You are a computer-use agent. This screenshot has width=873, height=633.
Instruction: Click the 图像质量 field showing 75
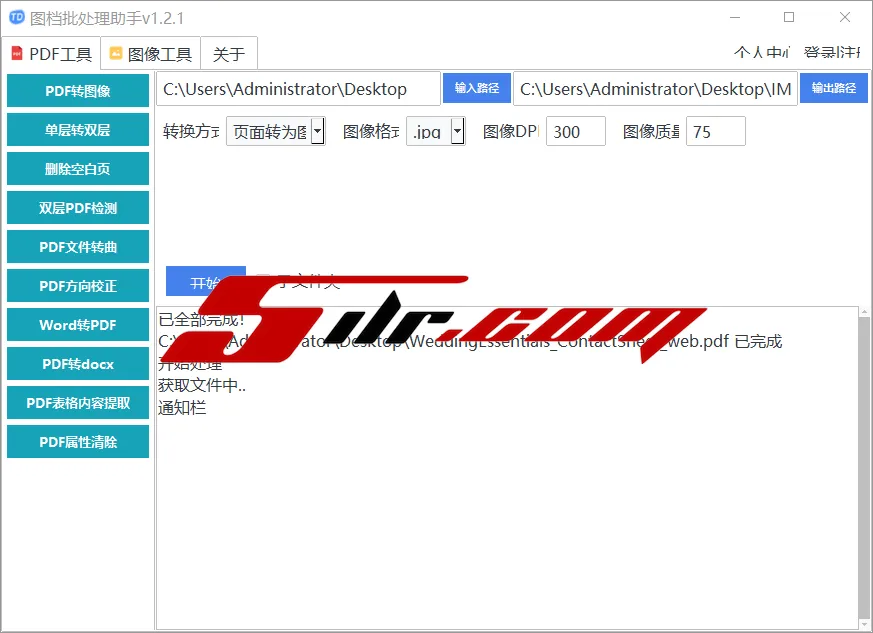715,131
